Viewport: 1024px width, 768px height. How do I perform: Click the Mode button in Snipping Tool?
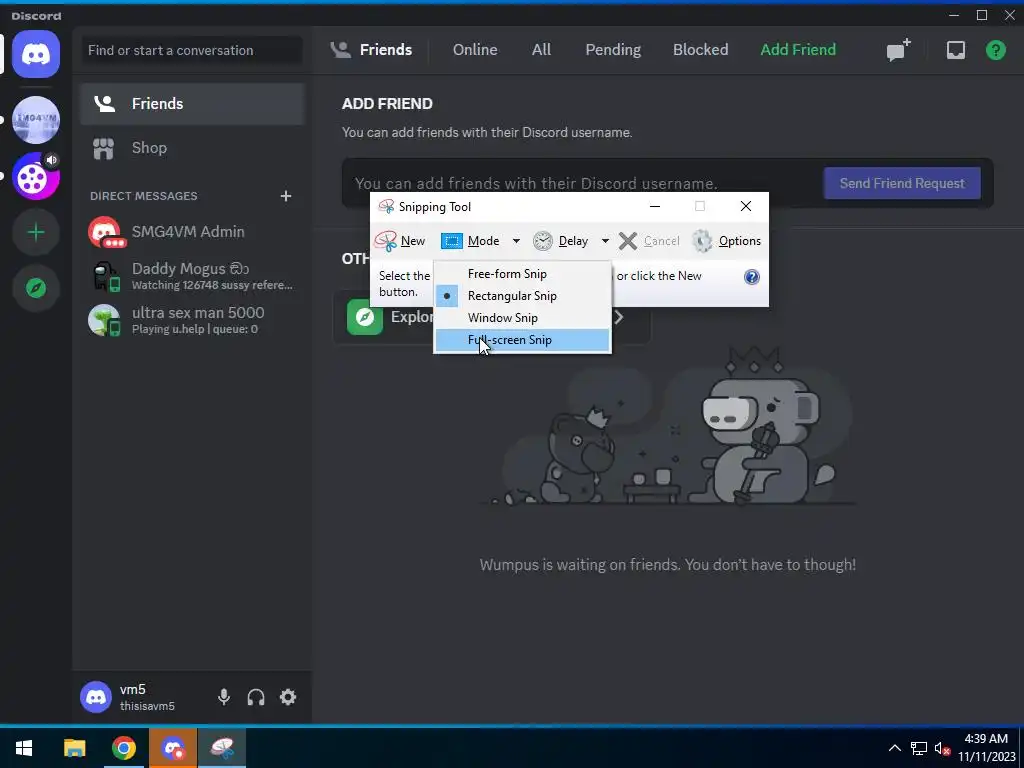click(x=471, y=241)
